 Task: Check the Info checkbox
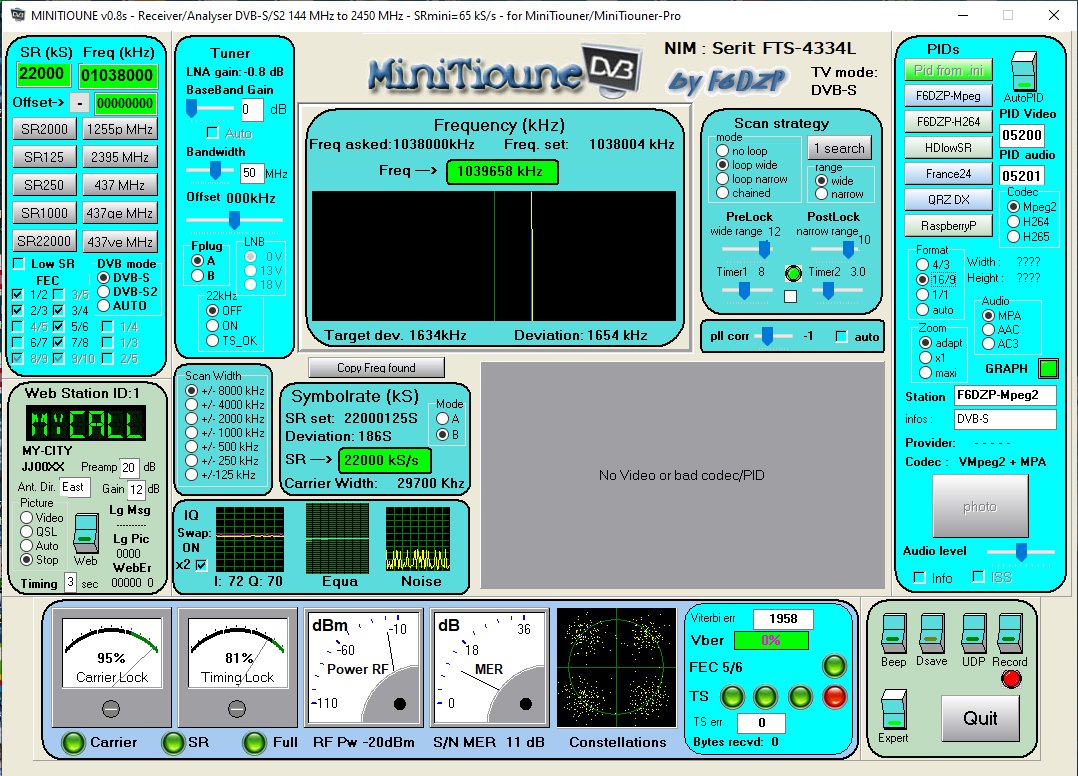919,578
